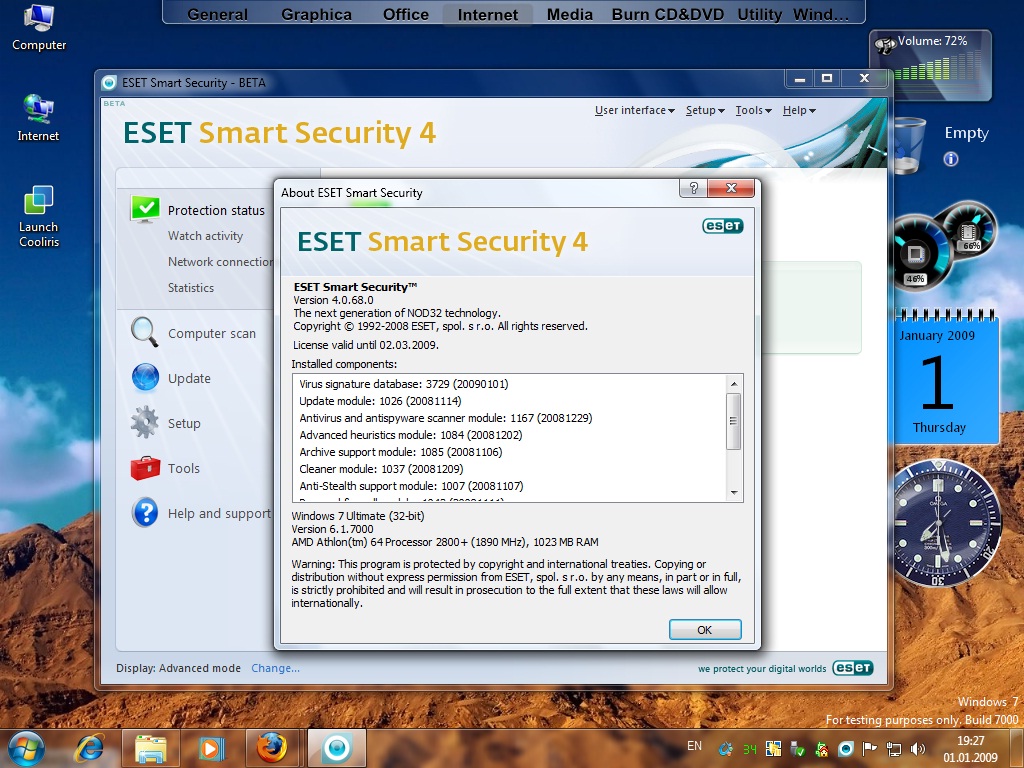Click the installed components scrollbar thumb
This screenshot has width=1024, height=768.
(x=734, y=421)
